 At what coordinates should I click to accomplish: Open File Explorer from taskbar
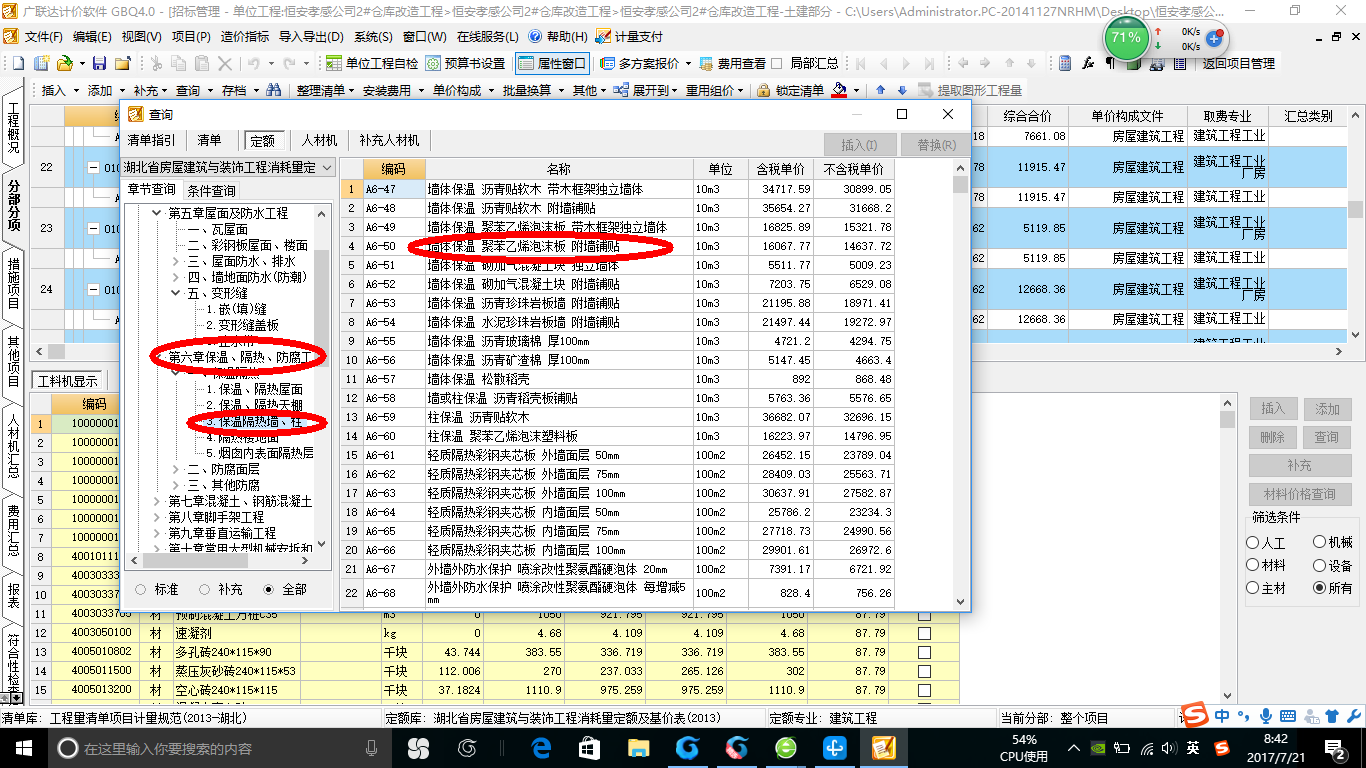pos(638,748)
